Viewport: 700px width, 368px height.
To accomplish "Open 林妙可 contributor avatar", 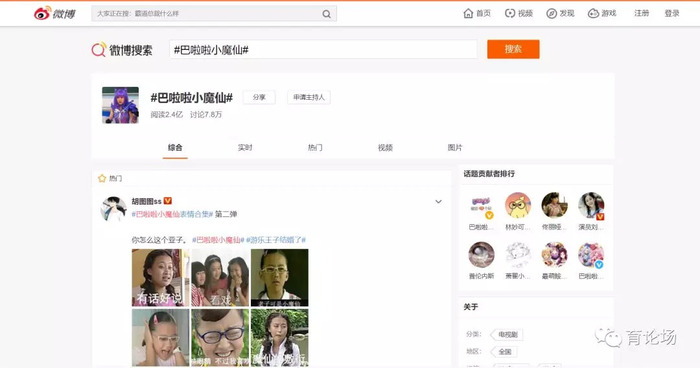I will pos(518,205).
